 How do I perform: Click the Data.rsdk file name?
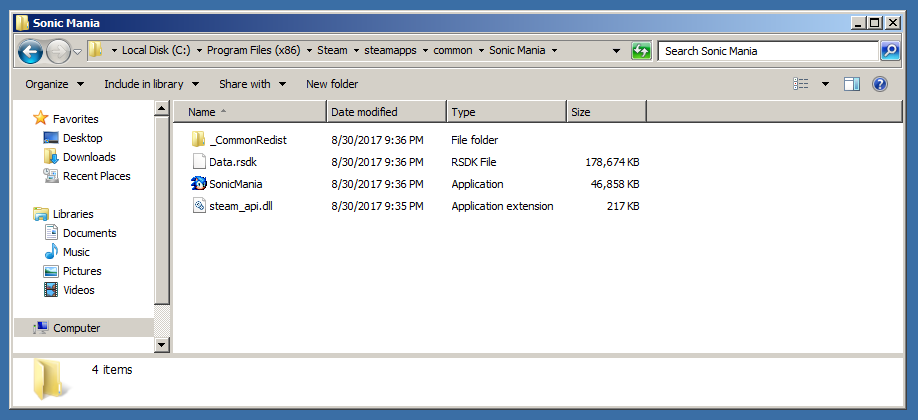[232, 162]
